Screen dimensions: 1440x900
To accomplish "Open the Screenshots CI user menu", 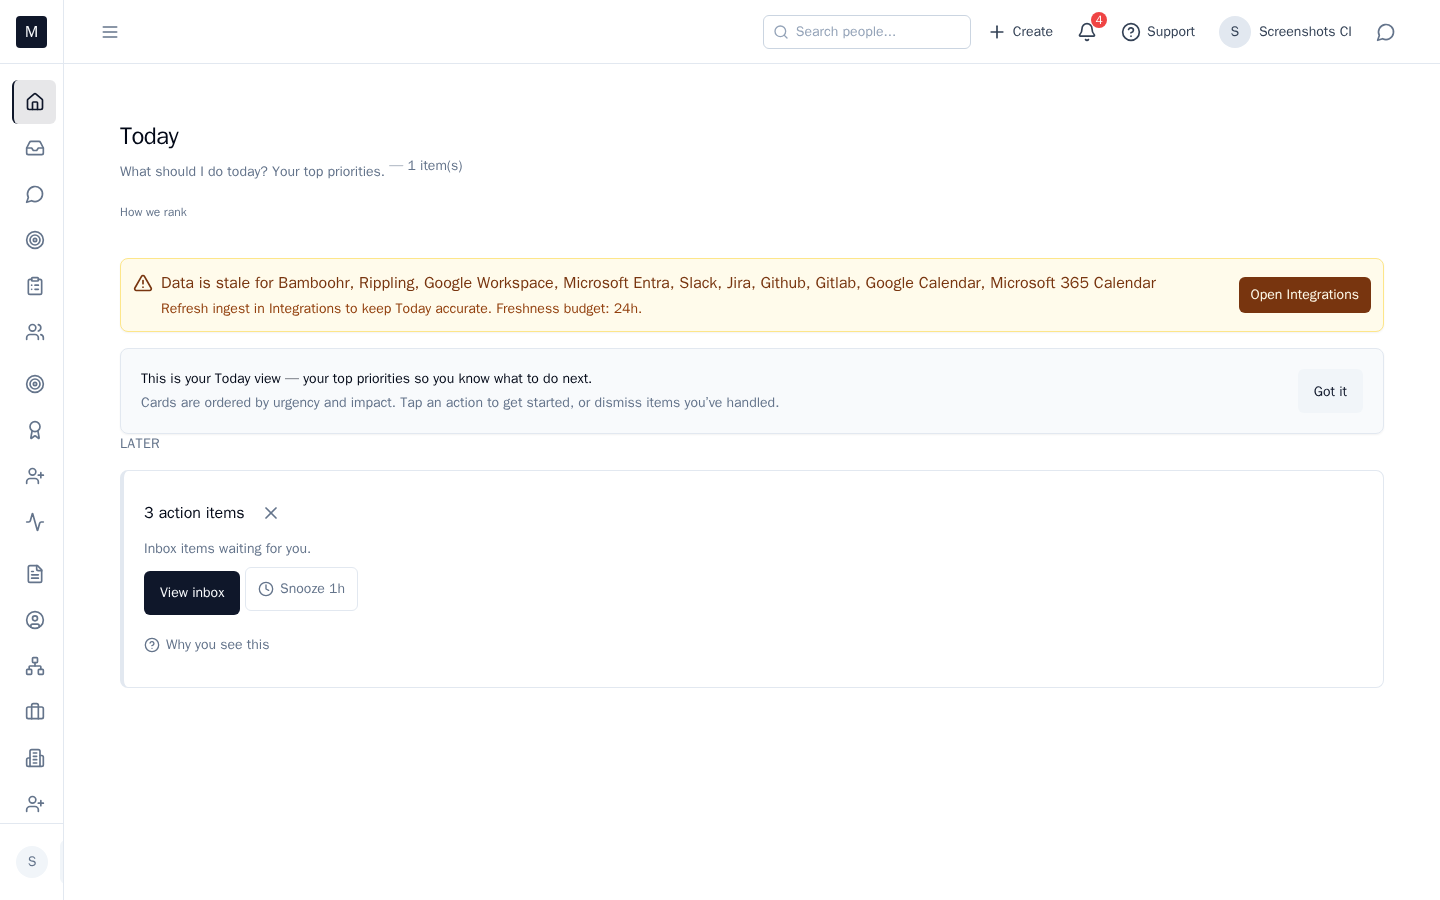I will click(x=1286, y=32).
